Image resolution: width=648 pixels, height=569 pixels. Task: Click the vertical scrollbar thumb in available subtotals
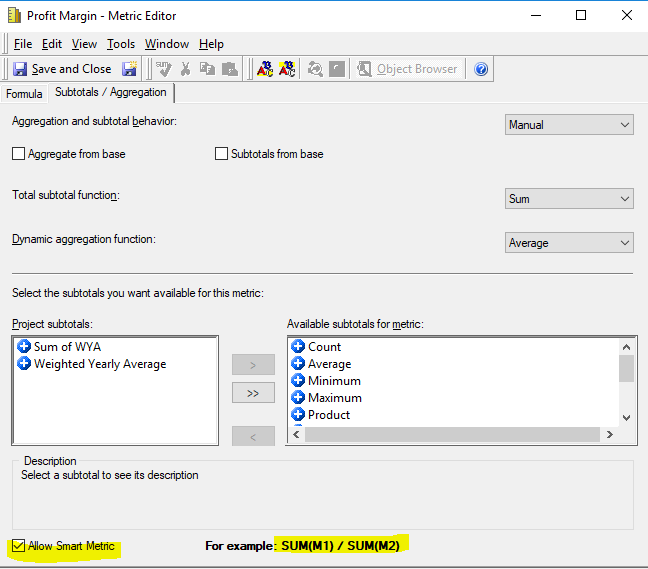pos(627,369)
